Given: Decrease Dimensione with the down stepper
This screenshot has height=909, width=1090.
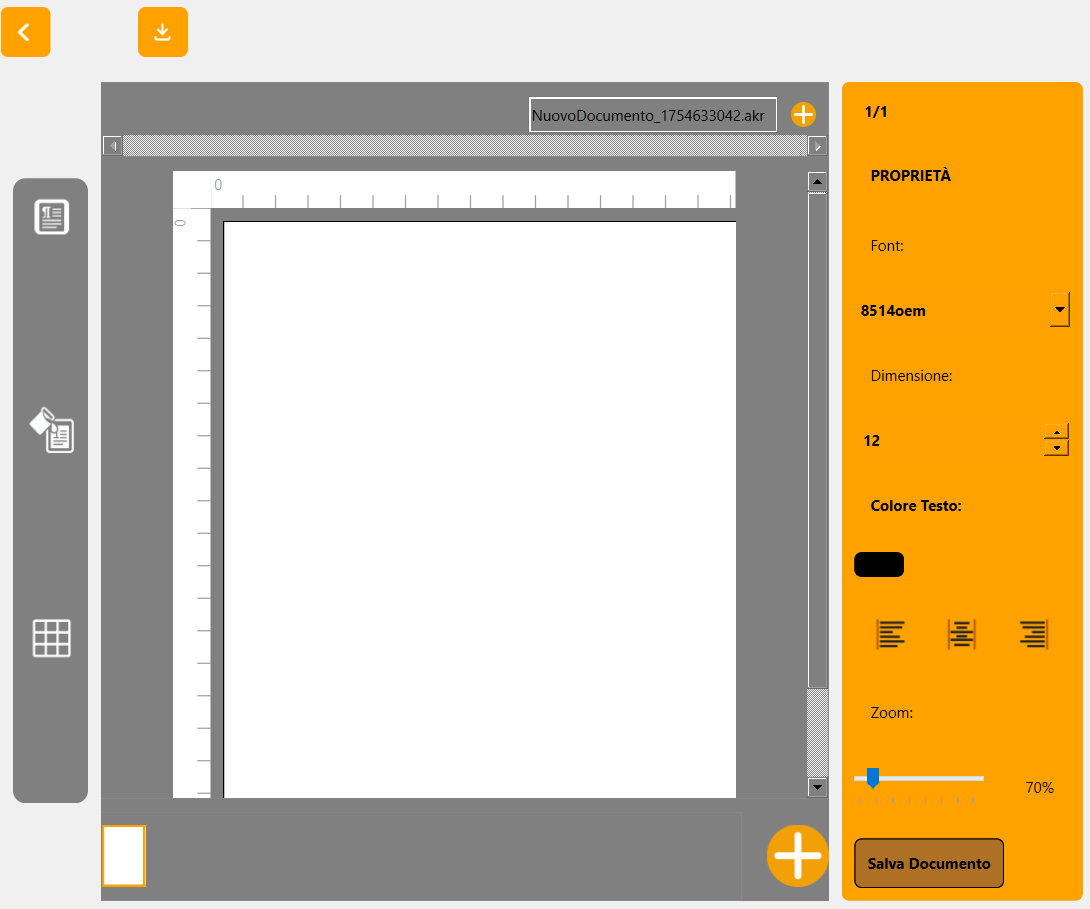Looking at the screenshot, I should (1056, 446).
